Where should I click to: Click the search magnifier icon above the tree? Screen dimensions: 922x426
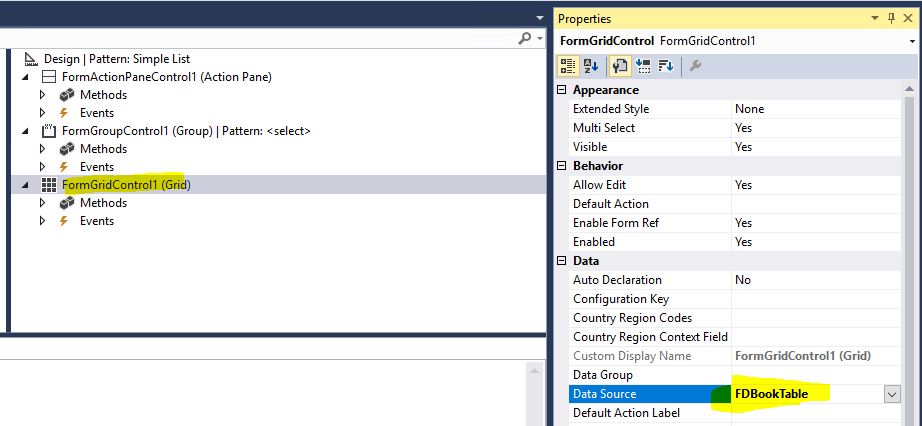tap(526, 38)
